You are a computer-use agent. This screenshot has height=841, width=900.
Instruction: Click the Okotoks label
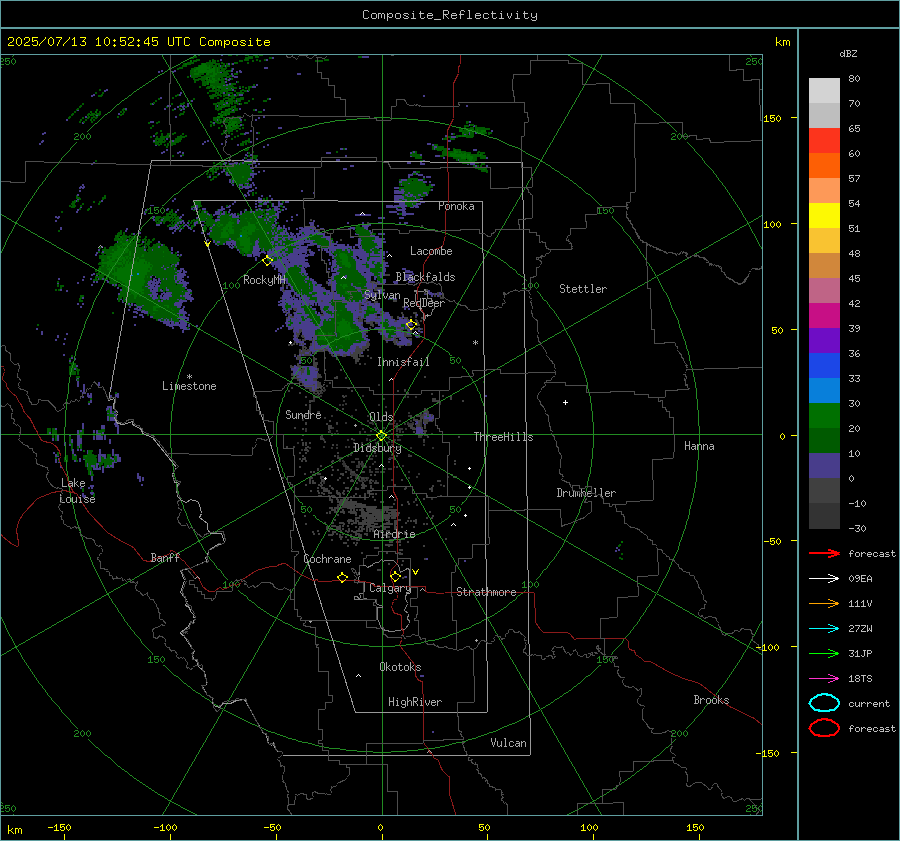click(x=400, y=667)
